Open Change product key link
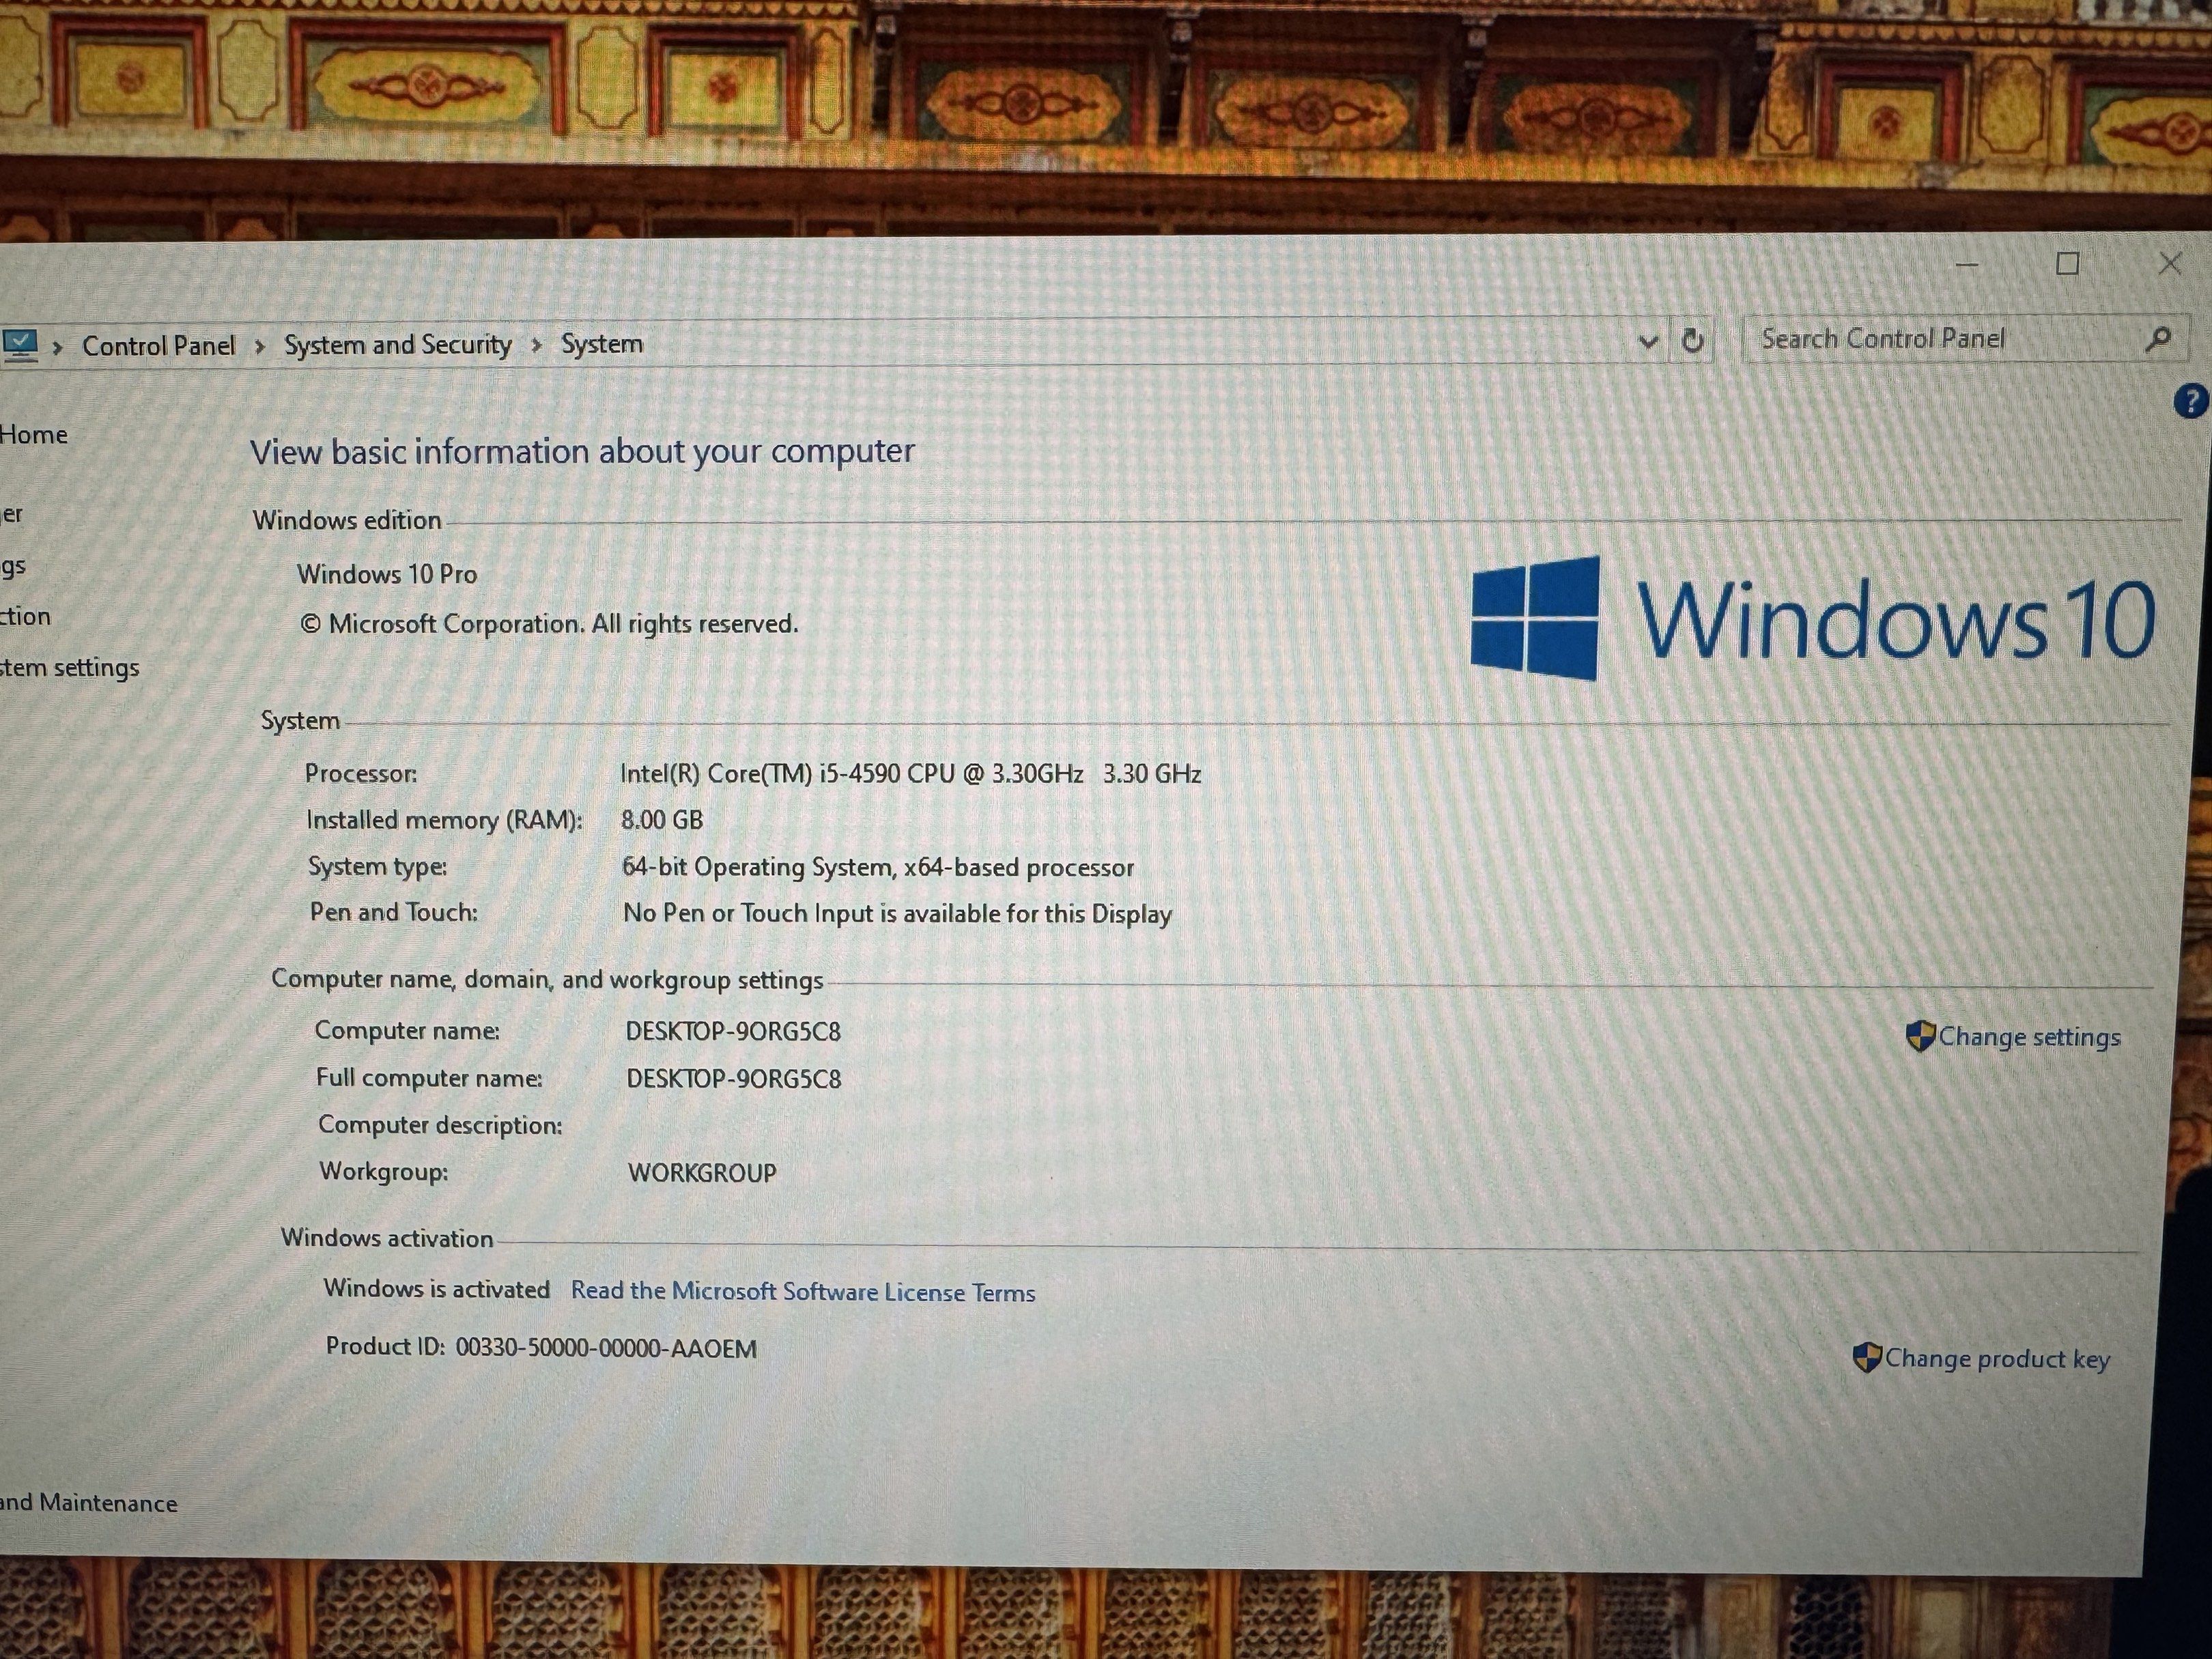Viewport: 2212px width, 1659px height. coord(1997,1358)
